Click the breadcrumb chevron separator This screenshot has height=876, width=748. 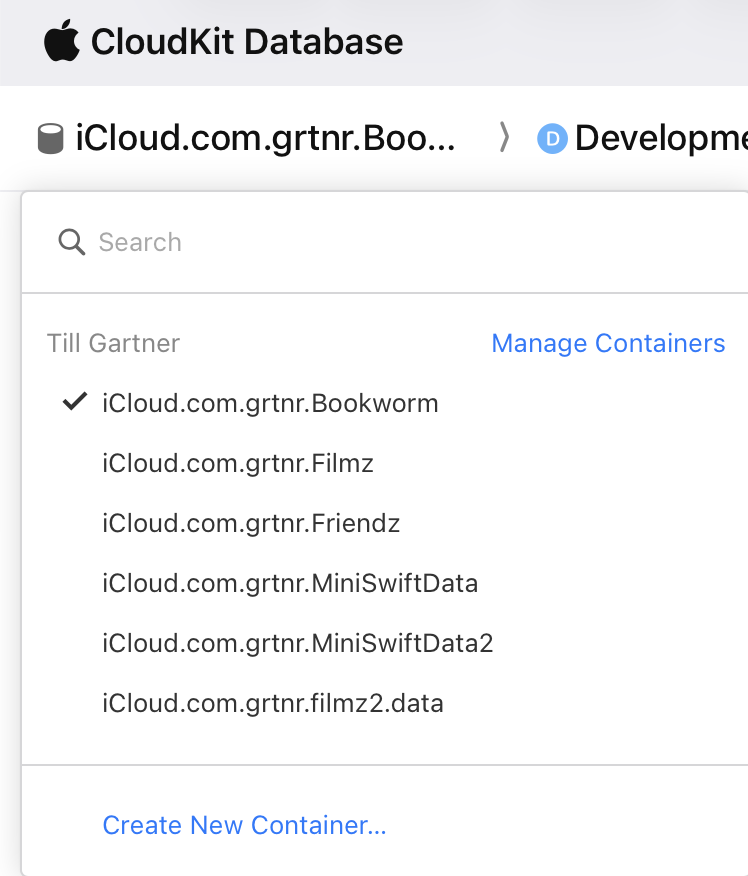[505, 138]
